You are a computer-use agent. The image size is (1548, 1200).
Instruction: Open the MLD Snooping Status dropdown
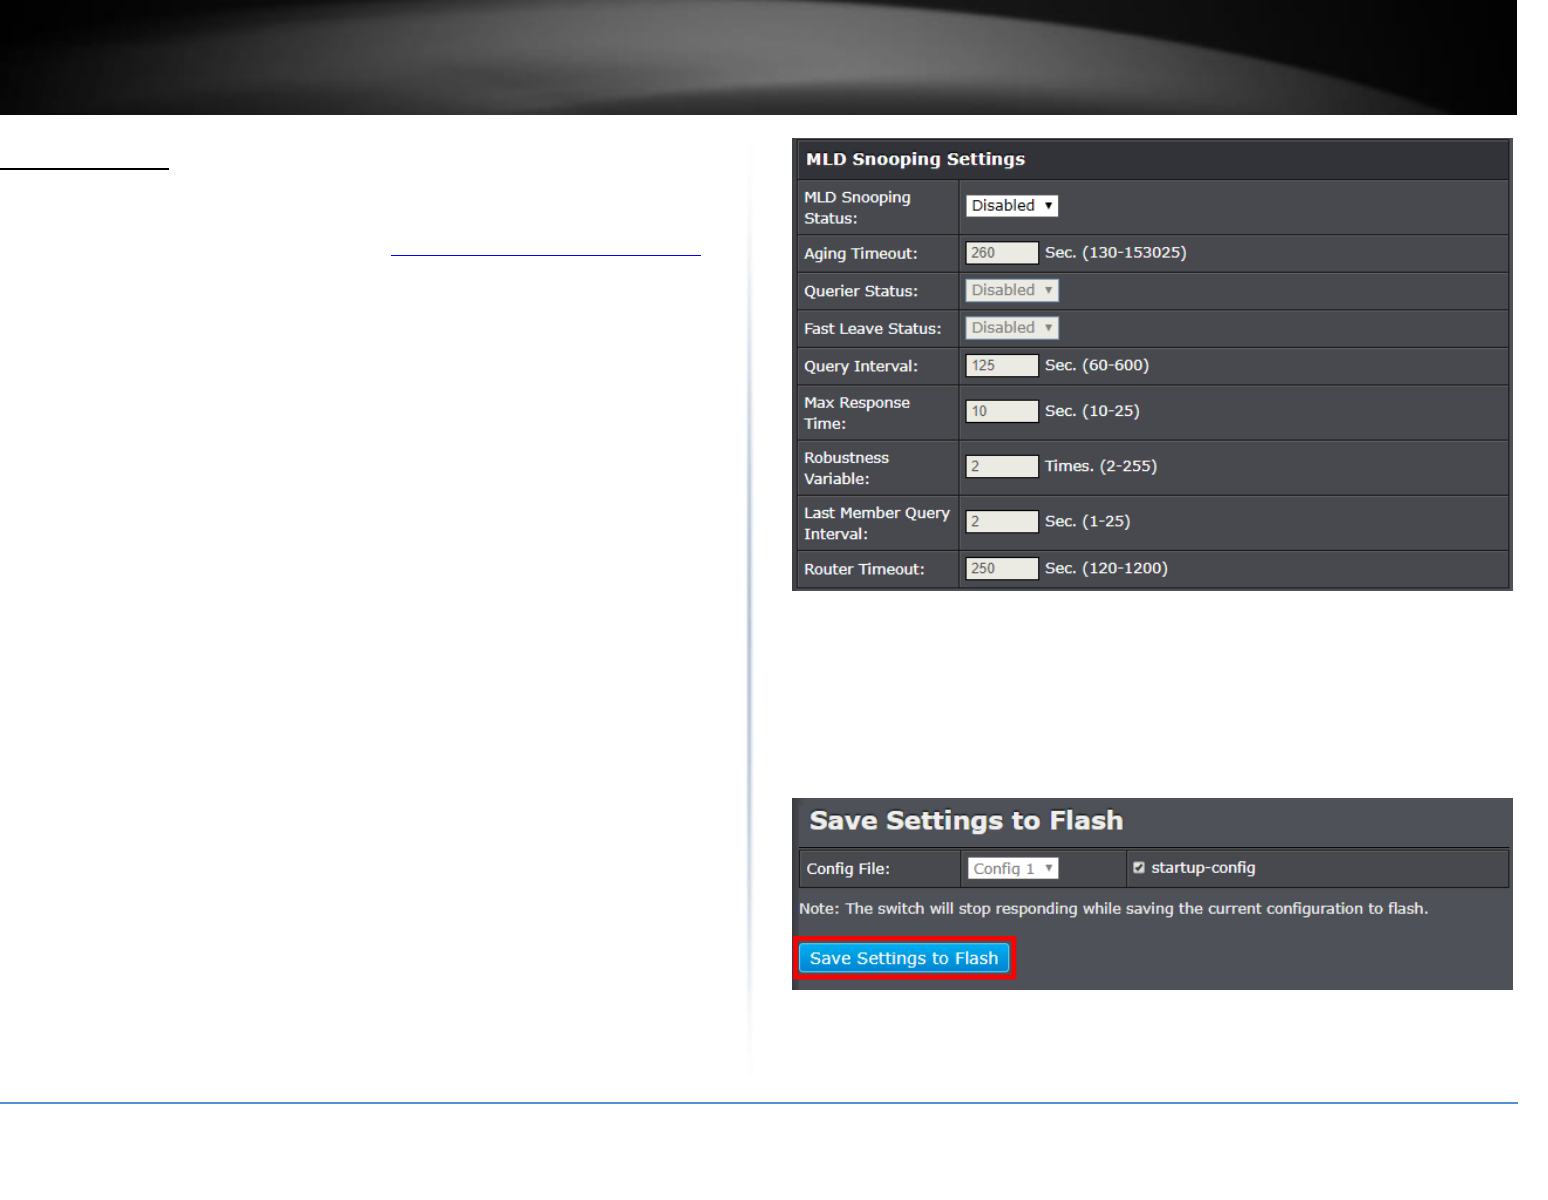click(x=1011, y=205)
